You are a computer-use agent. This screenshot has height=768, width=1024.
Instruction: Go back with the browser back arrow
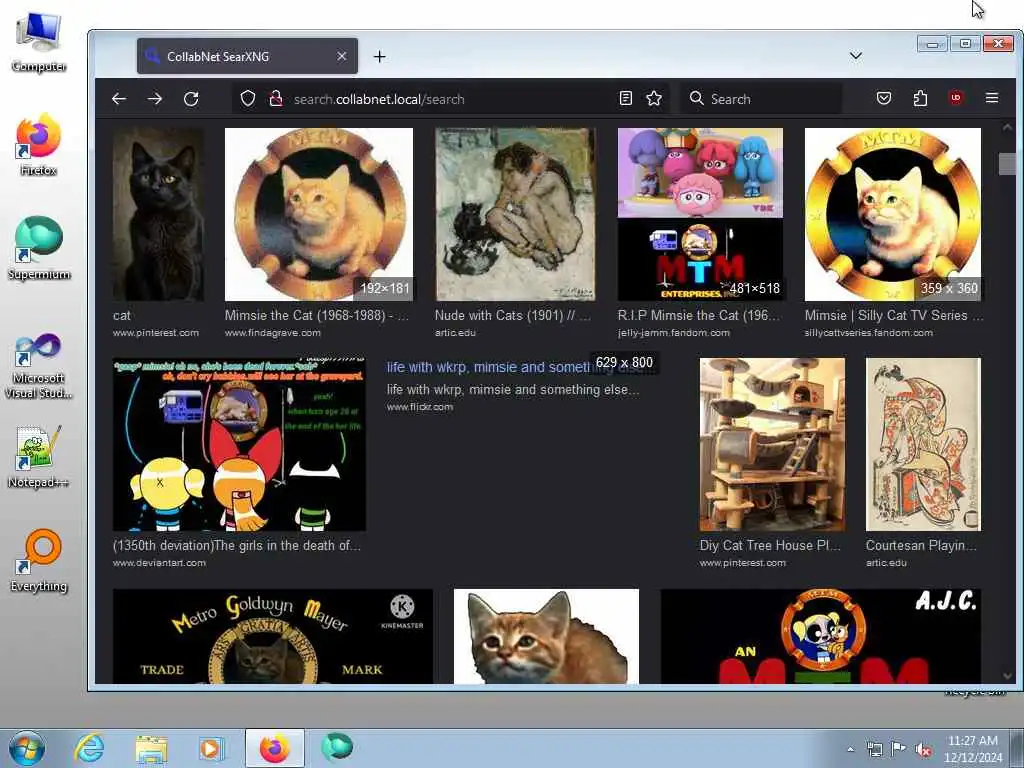tap(119, 99)
